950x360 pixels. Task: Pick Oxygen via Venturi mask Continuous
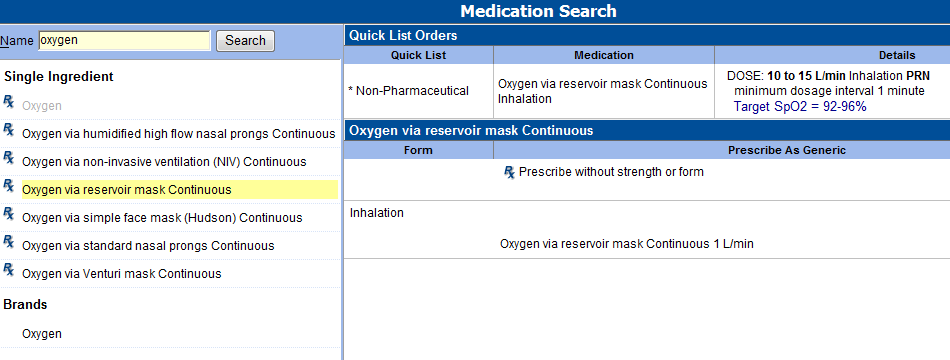click(122, 273)
